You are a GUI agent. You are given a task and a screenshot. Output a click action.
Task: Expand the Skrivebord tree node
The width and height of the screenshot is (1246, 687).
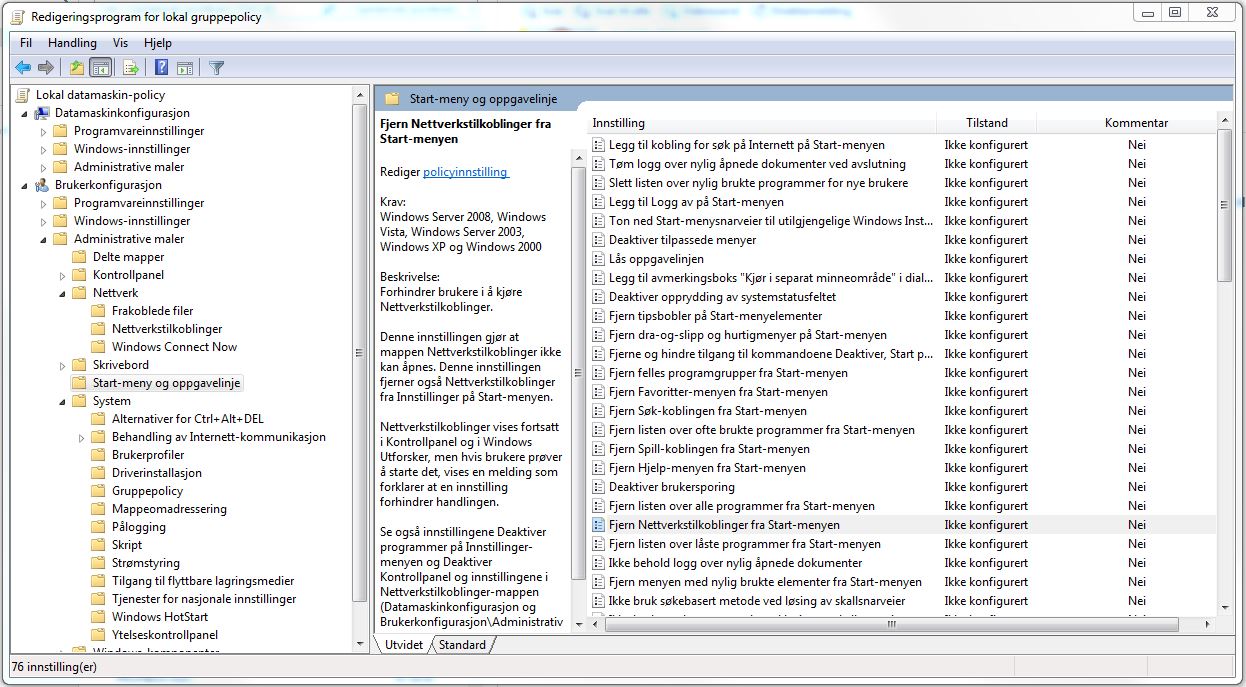pyautogui.click(x=62, y=365)
